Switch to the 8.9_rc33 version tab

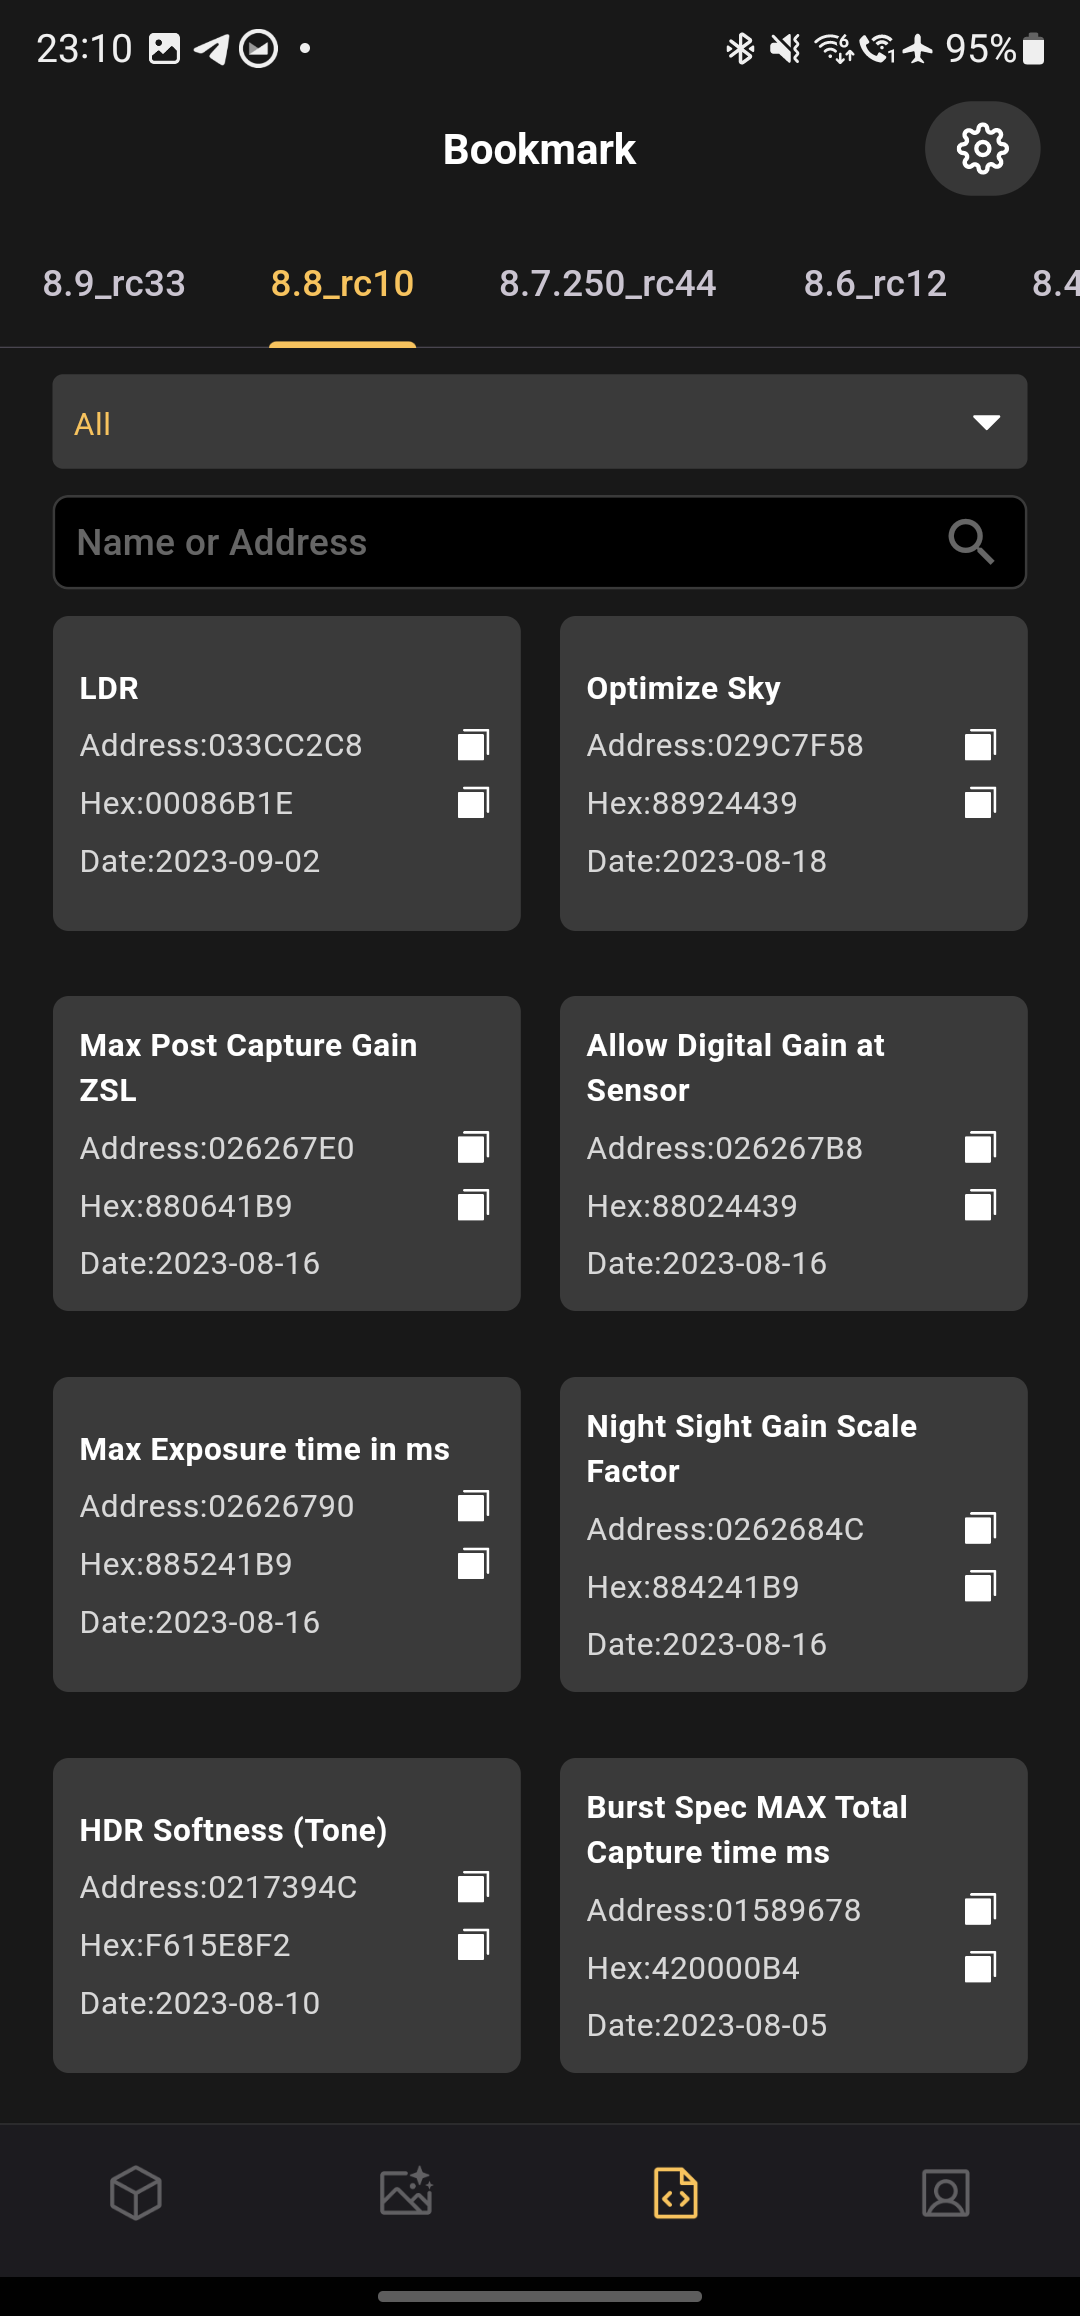(114, 284)
